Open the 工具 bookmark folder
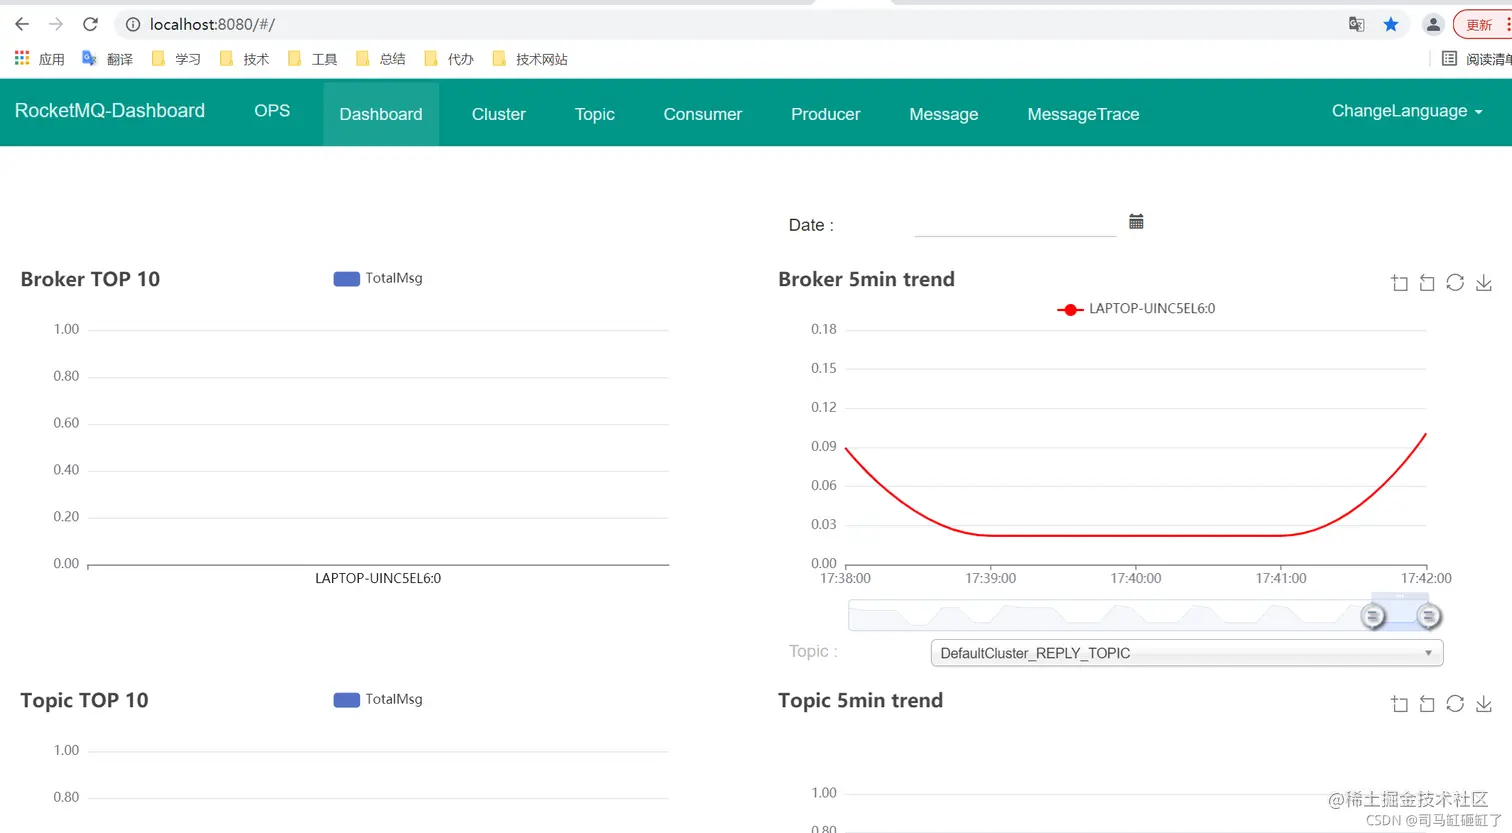This screenshot has width=1512, height=833. [x=312, y=59]
